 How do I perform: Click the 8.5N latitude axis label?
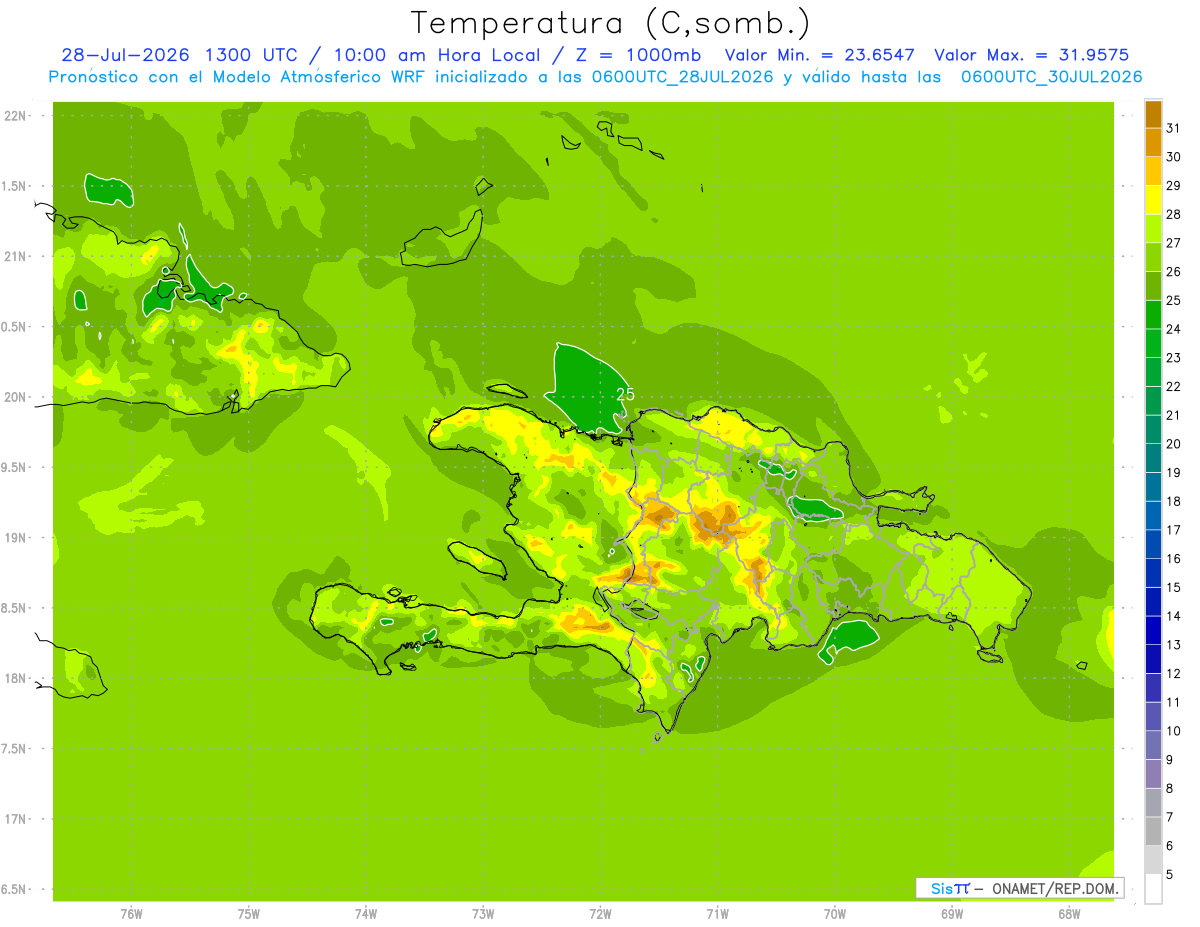point(14,608)
